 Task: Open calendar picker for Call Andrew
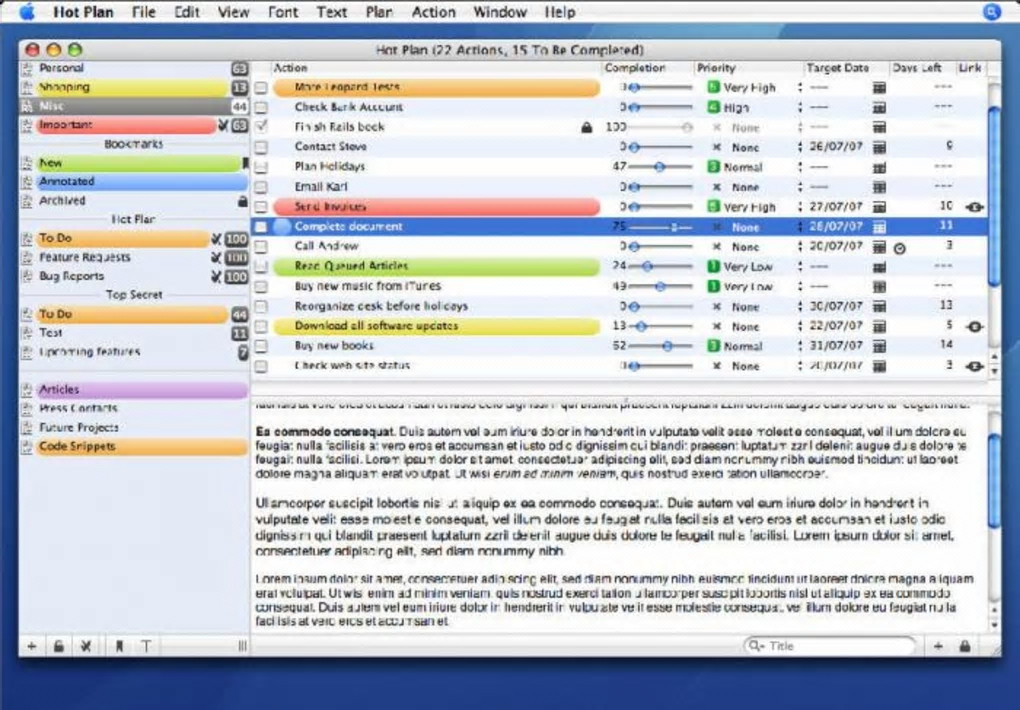(x=879, y=247)
